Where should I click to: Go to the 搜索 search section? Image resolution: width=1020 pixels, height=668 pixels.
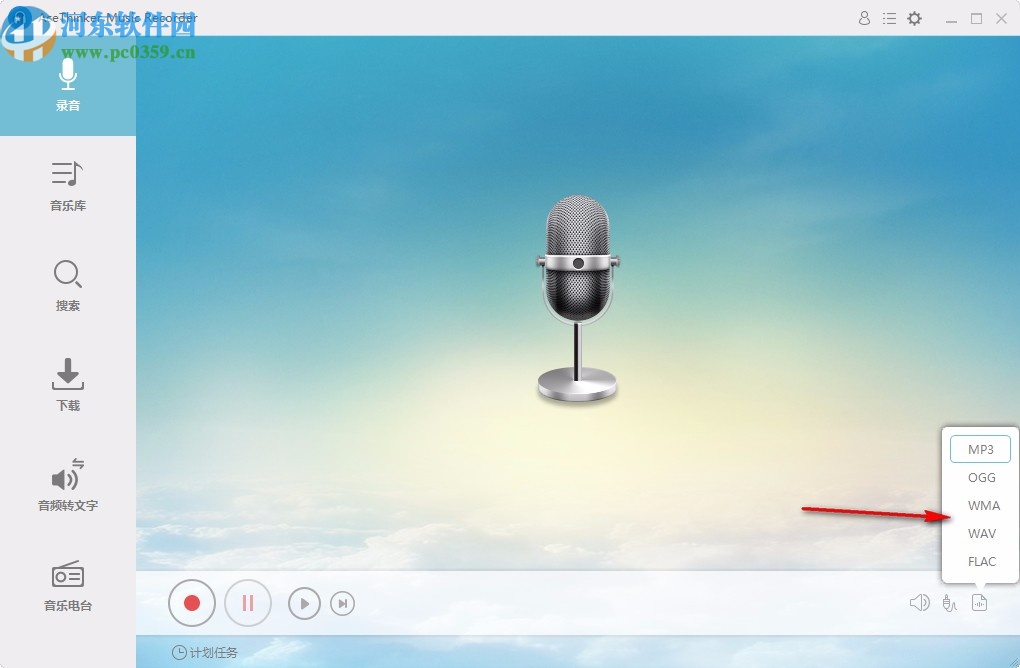[x=68, y=286]
